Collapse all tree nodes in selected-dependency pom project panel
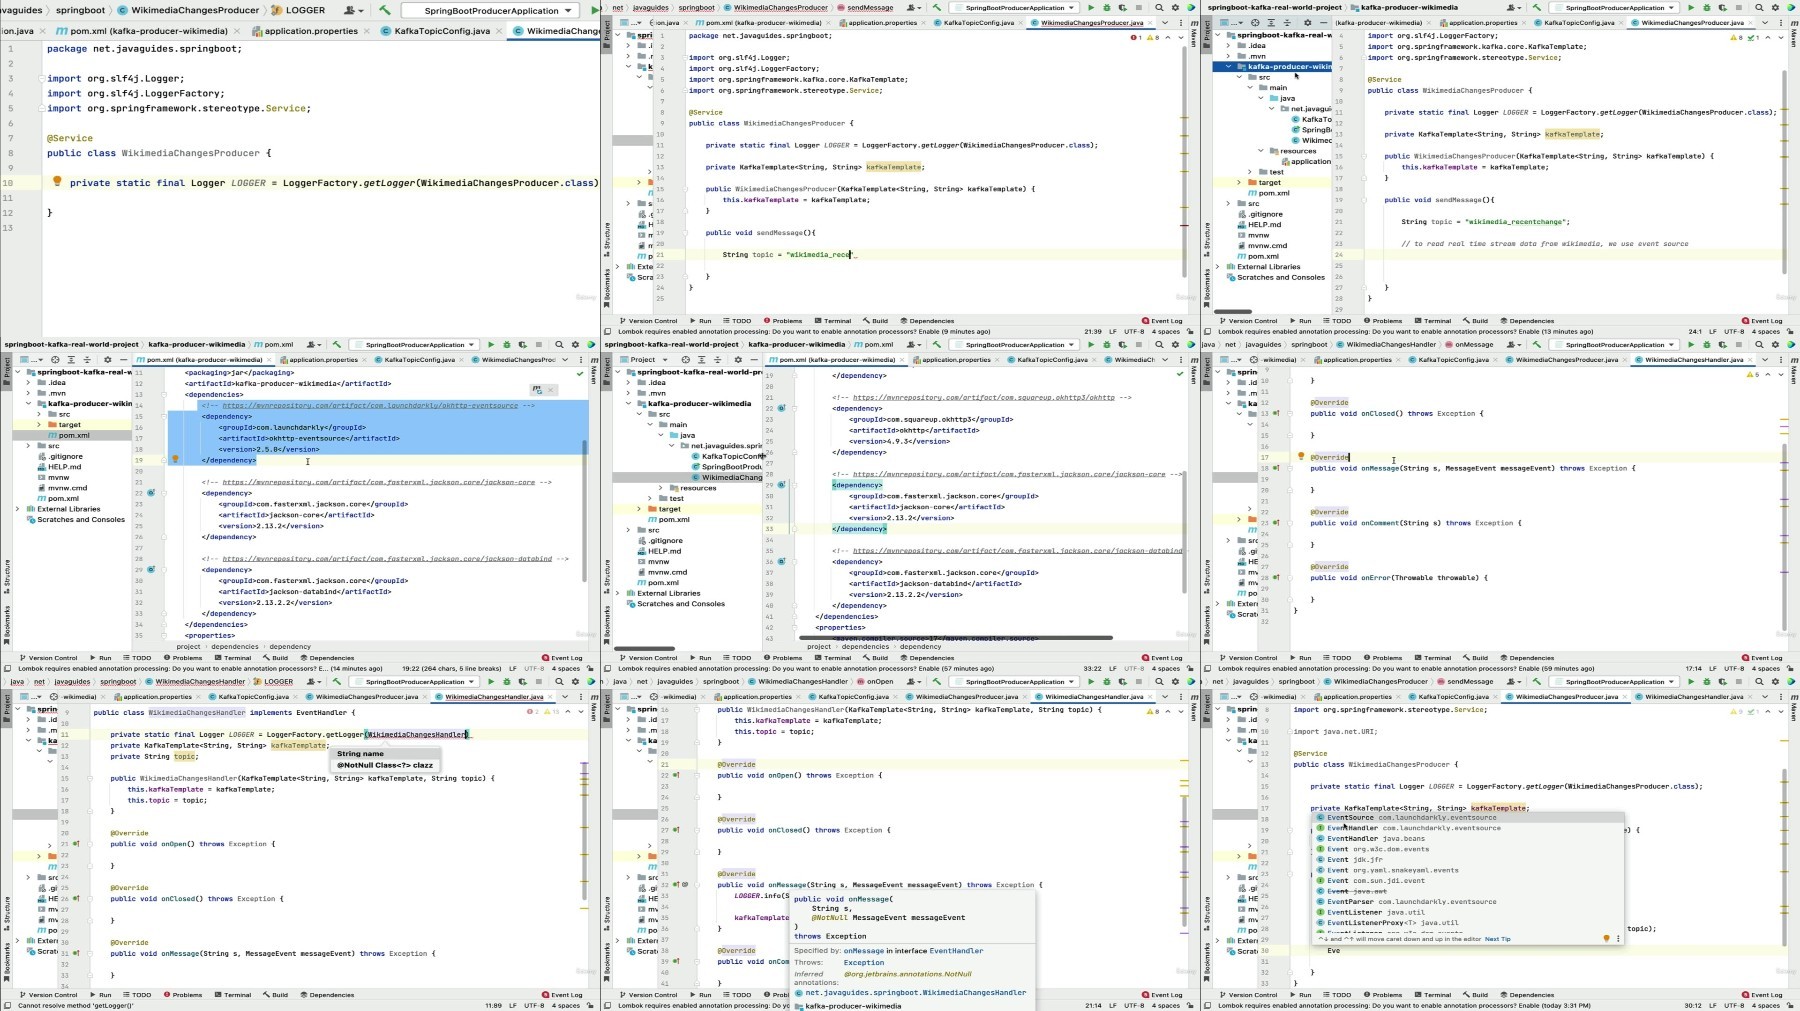This screenshot has width=1800, height=1011. pos(87,360)
